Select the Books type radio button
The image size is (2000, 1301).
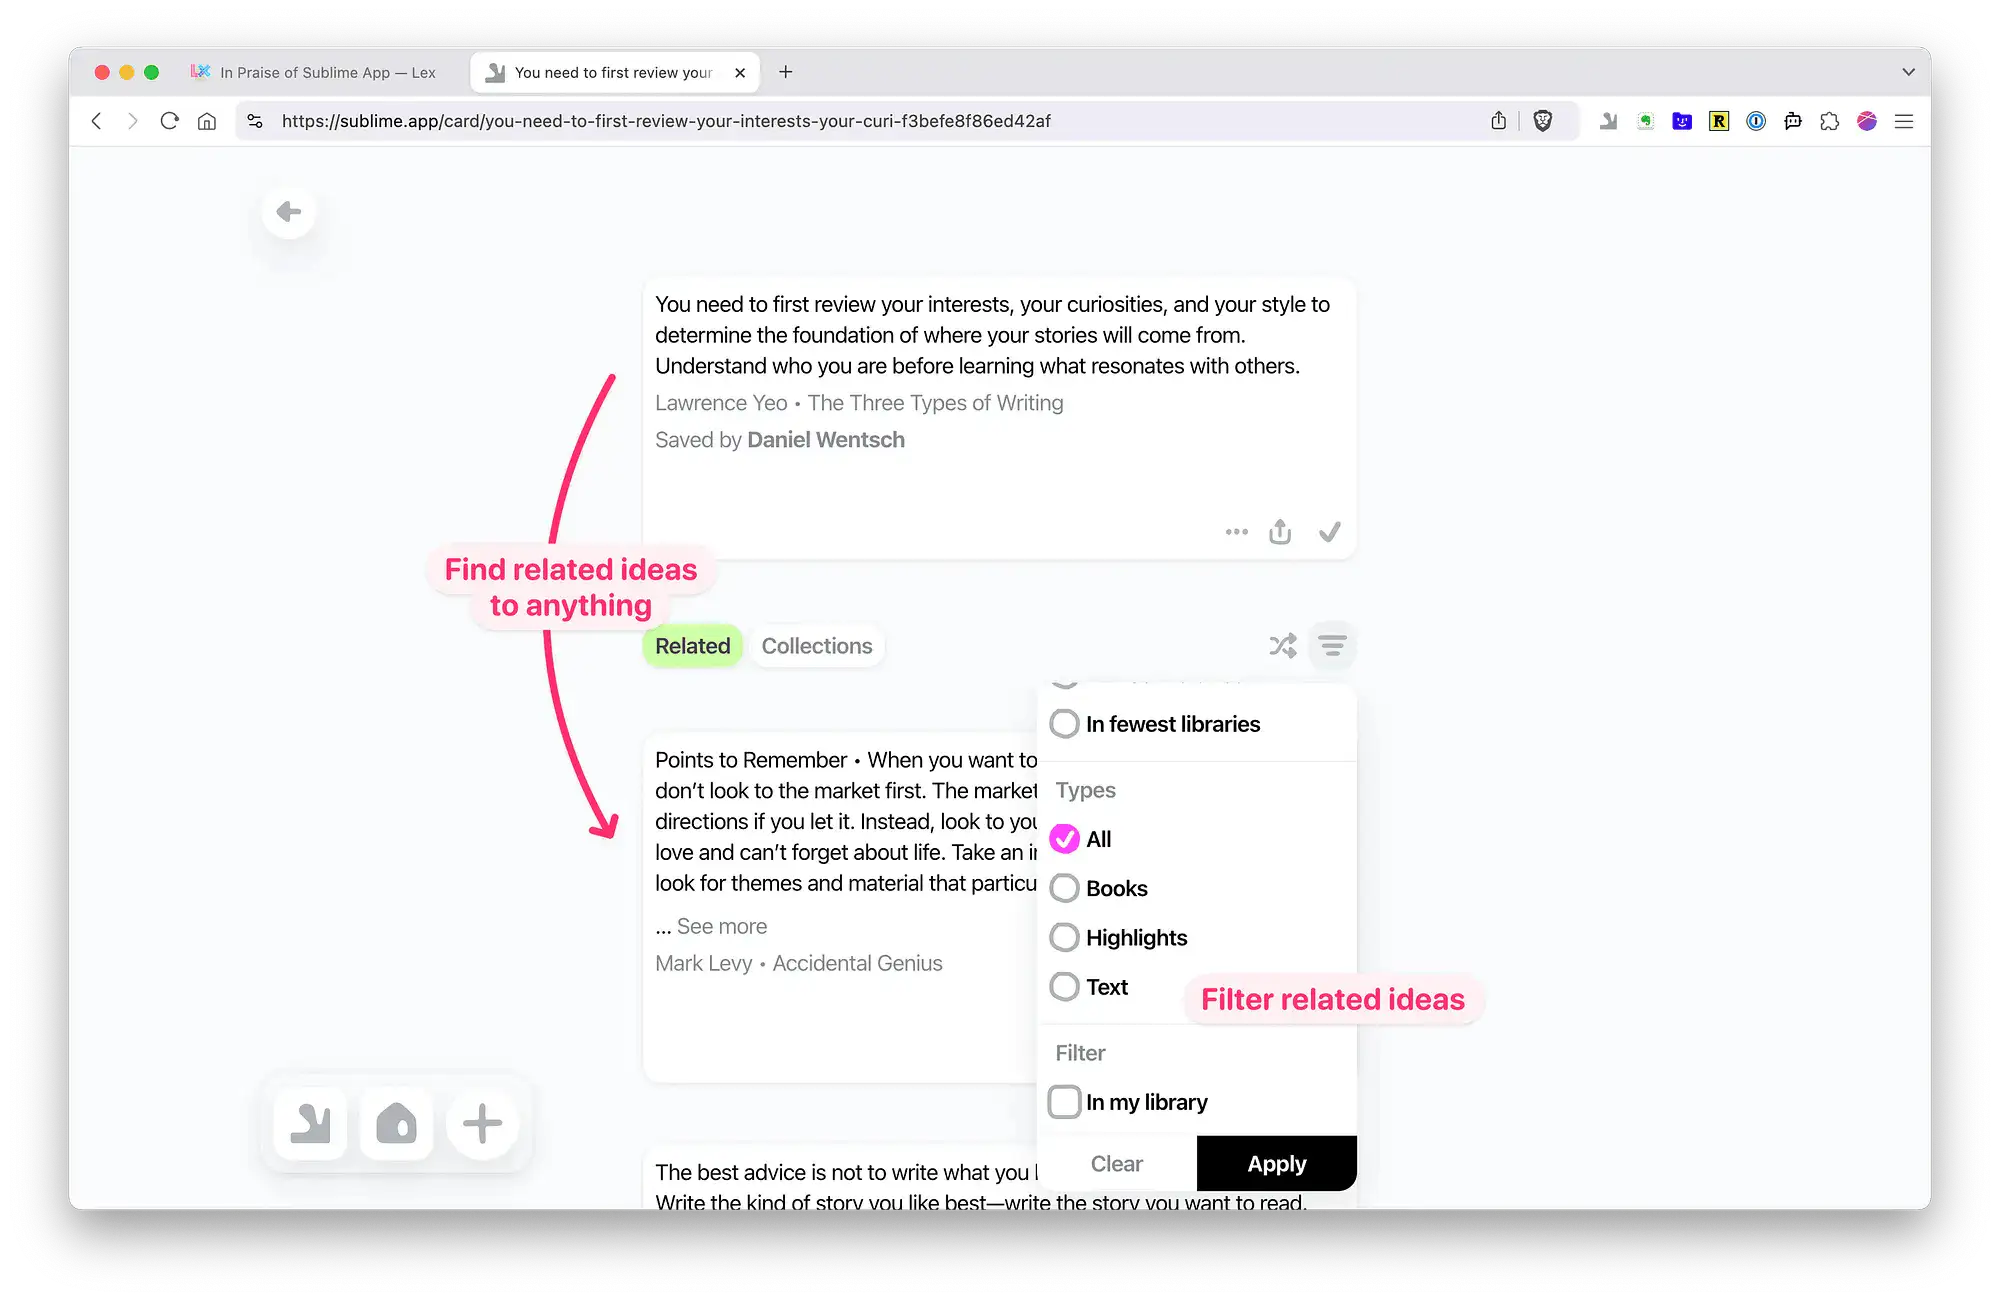(x=1065, y=888)
